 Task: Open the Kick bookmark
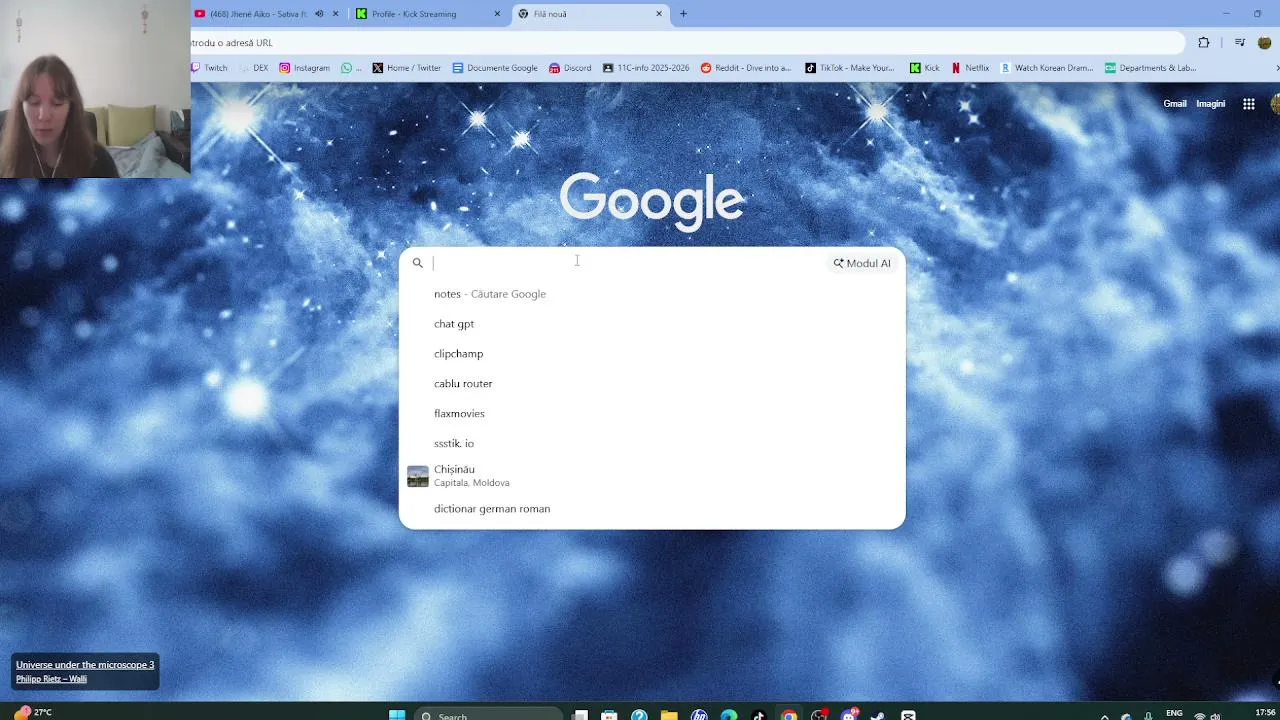(924, 68)
